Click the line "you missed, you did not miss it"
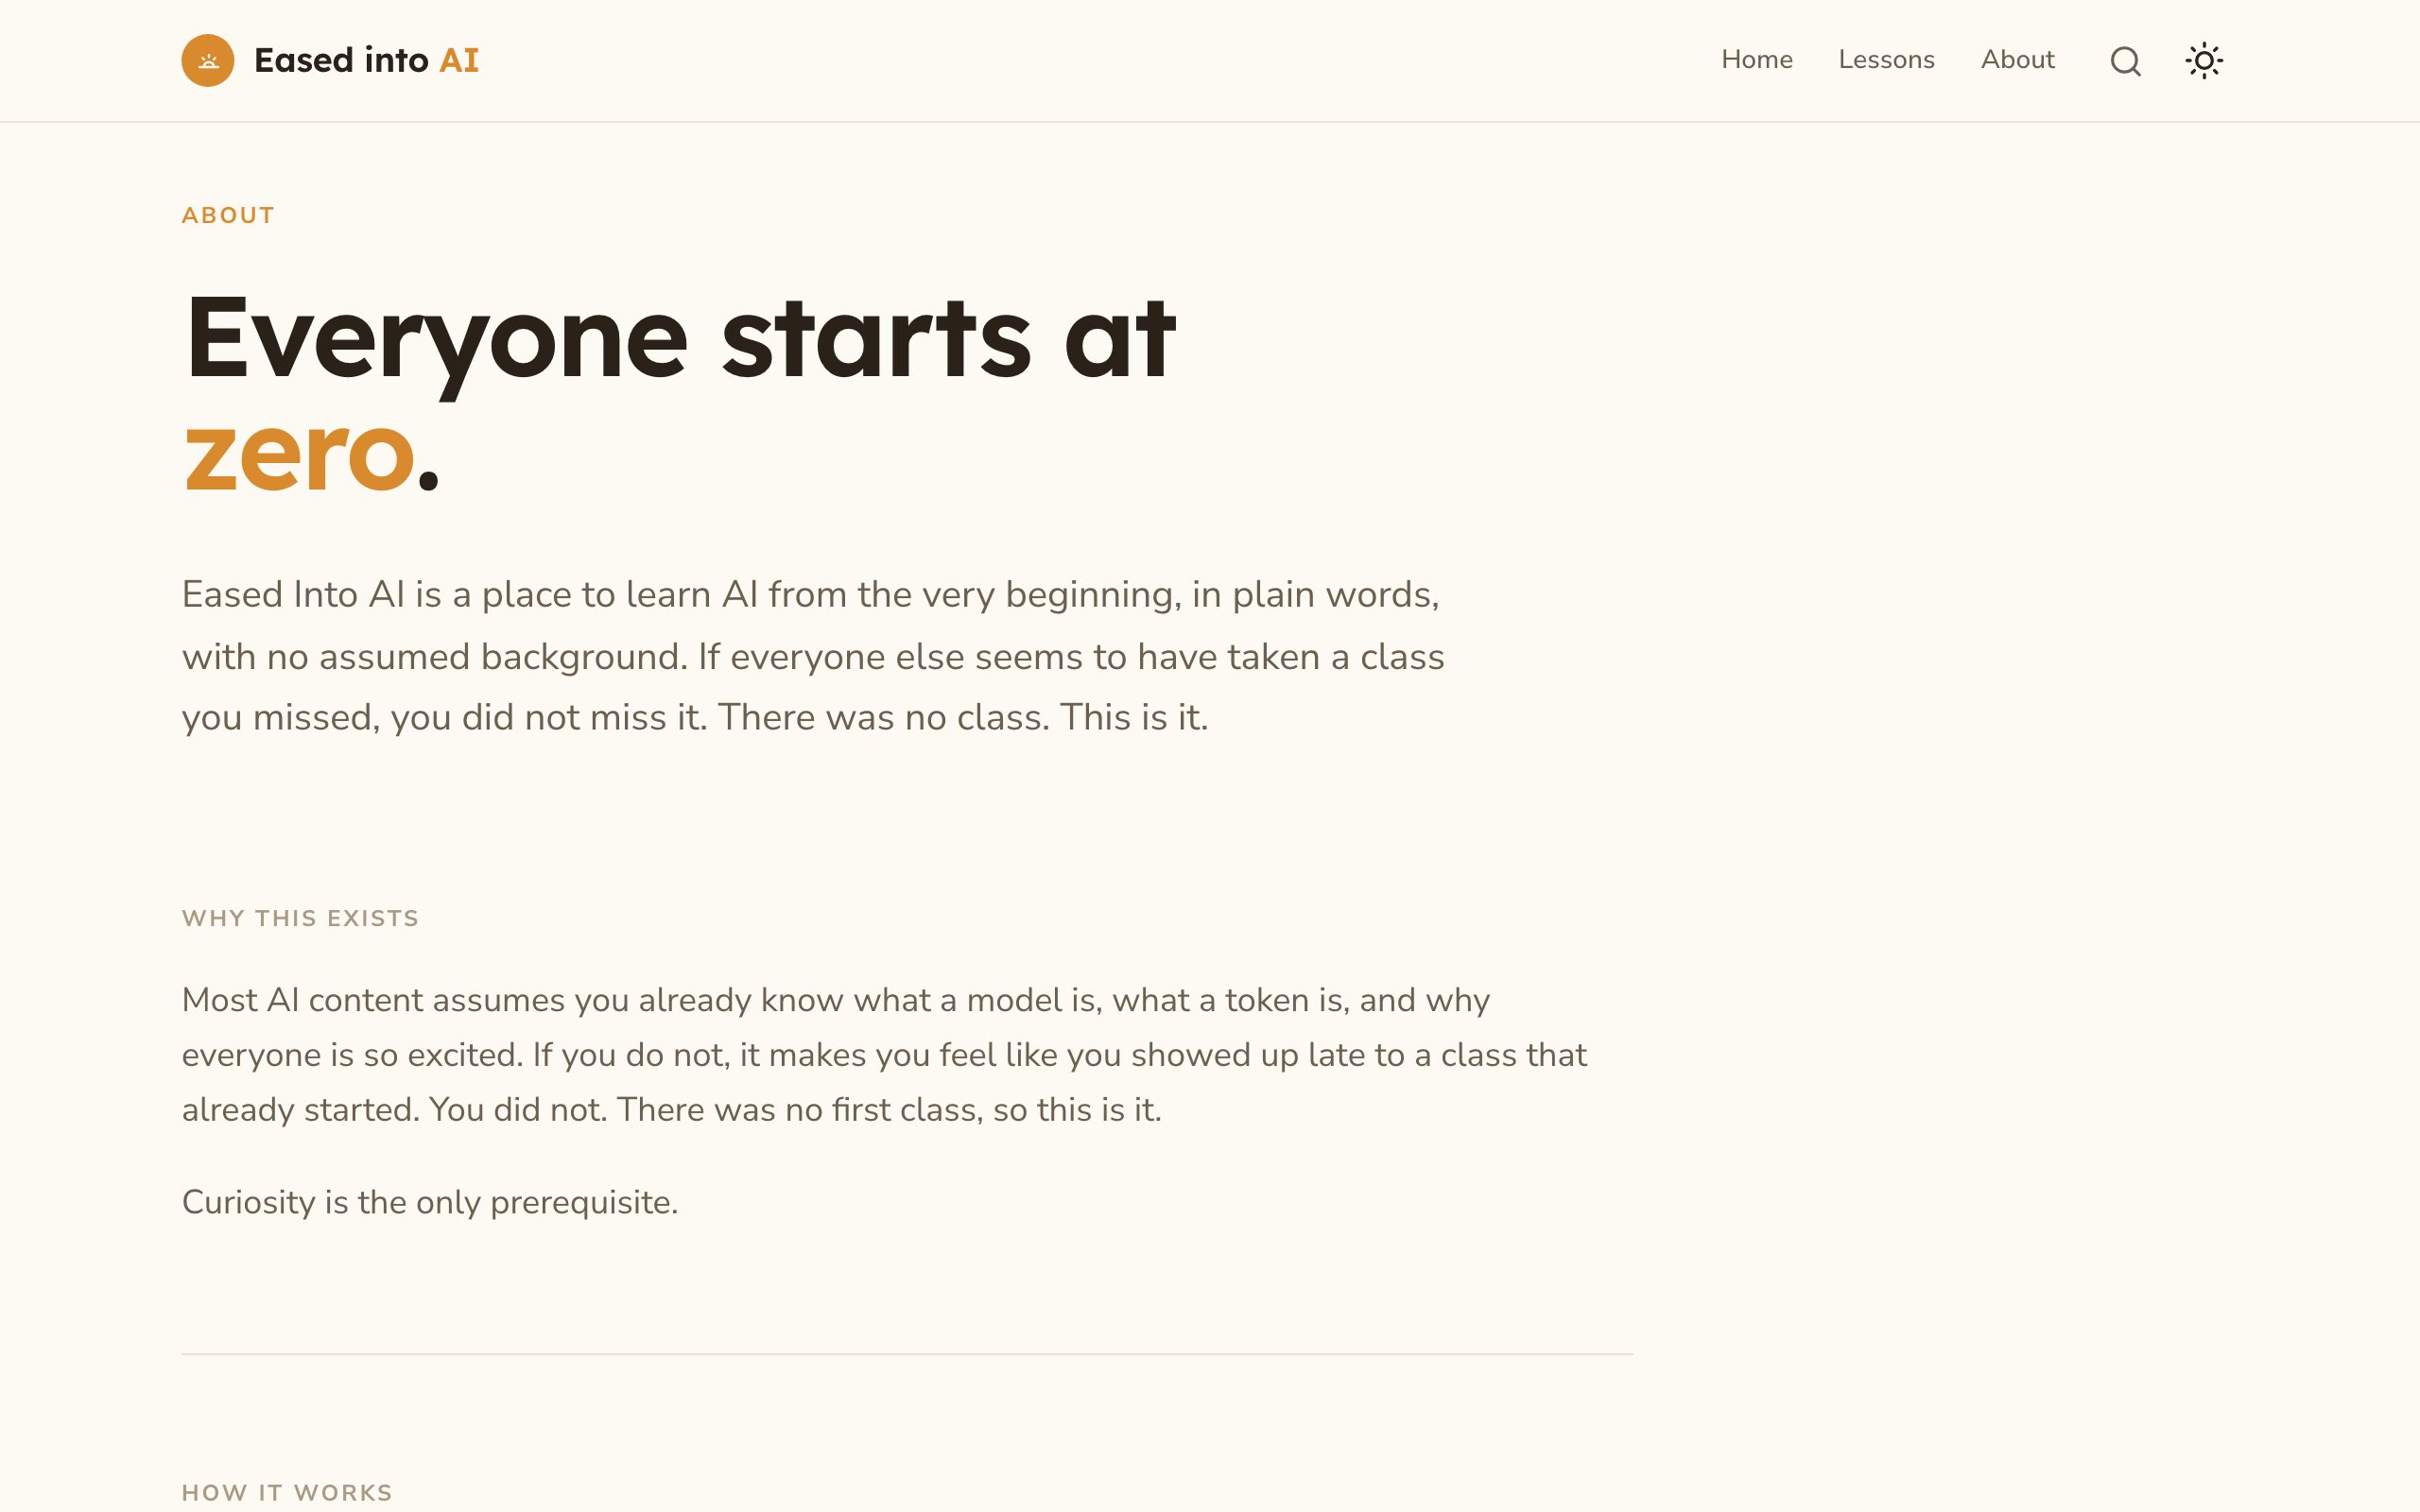This screenshot has height=1512, width=2420. 695,718
